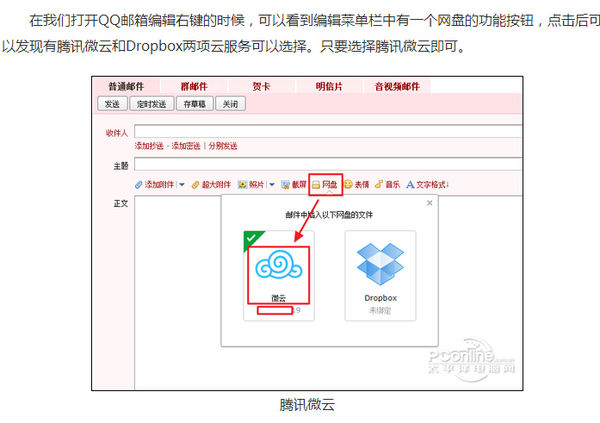Insert an emoticon with 表情

tap(356, 185)
